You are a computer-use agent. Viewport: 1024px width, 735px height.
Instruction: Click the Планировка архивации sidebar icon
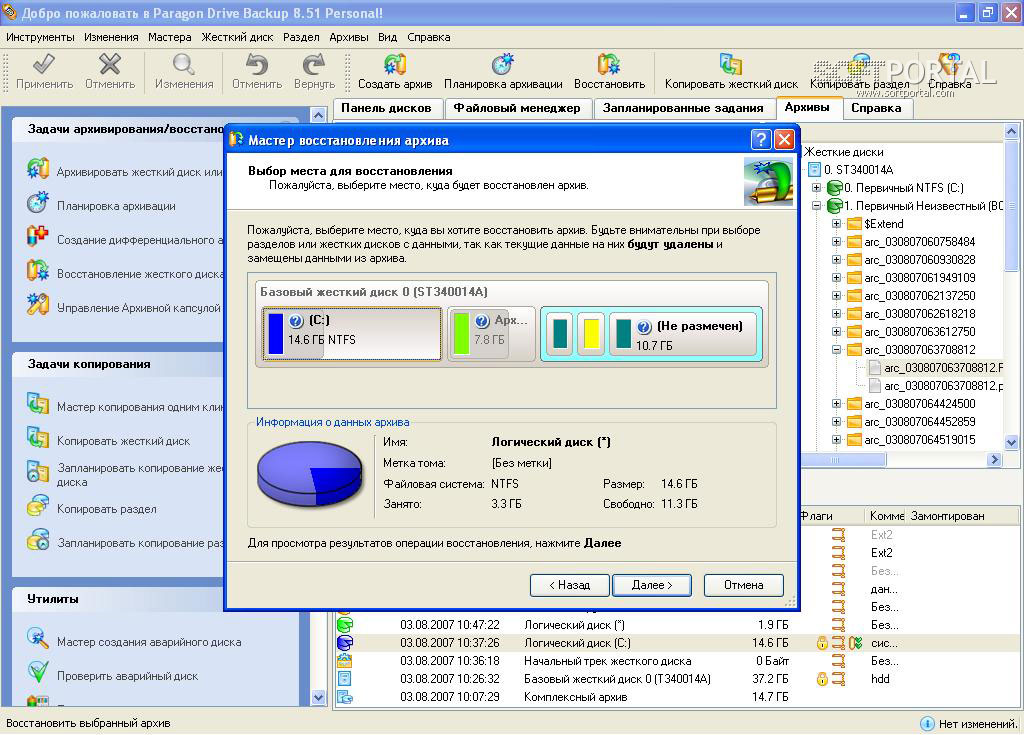[x=38, y=203]
